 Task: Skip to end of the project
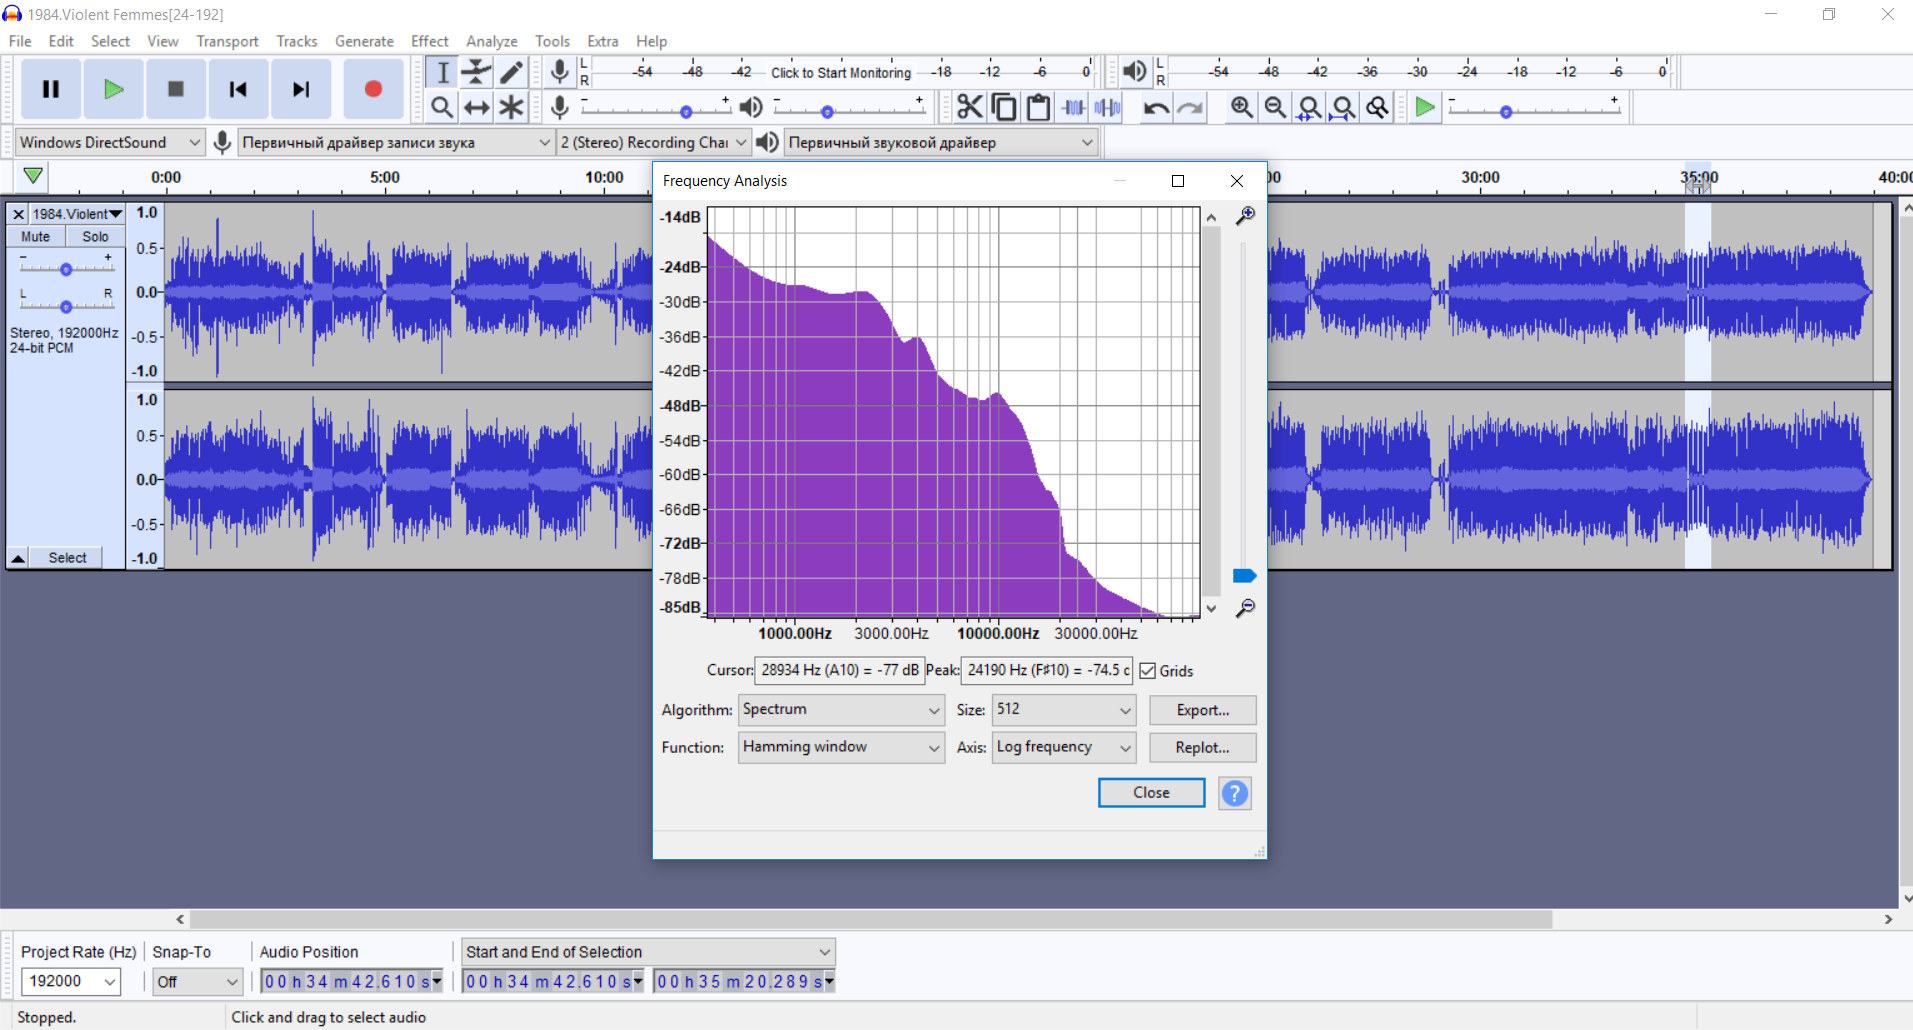point(301,89)
